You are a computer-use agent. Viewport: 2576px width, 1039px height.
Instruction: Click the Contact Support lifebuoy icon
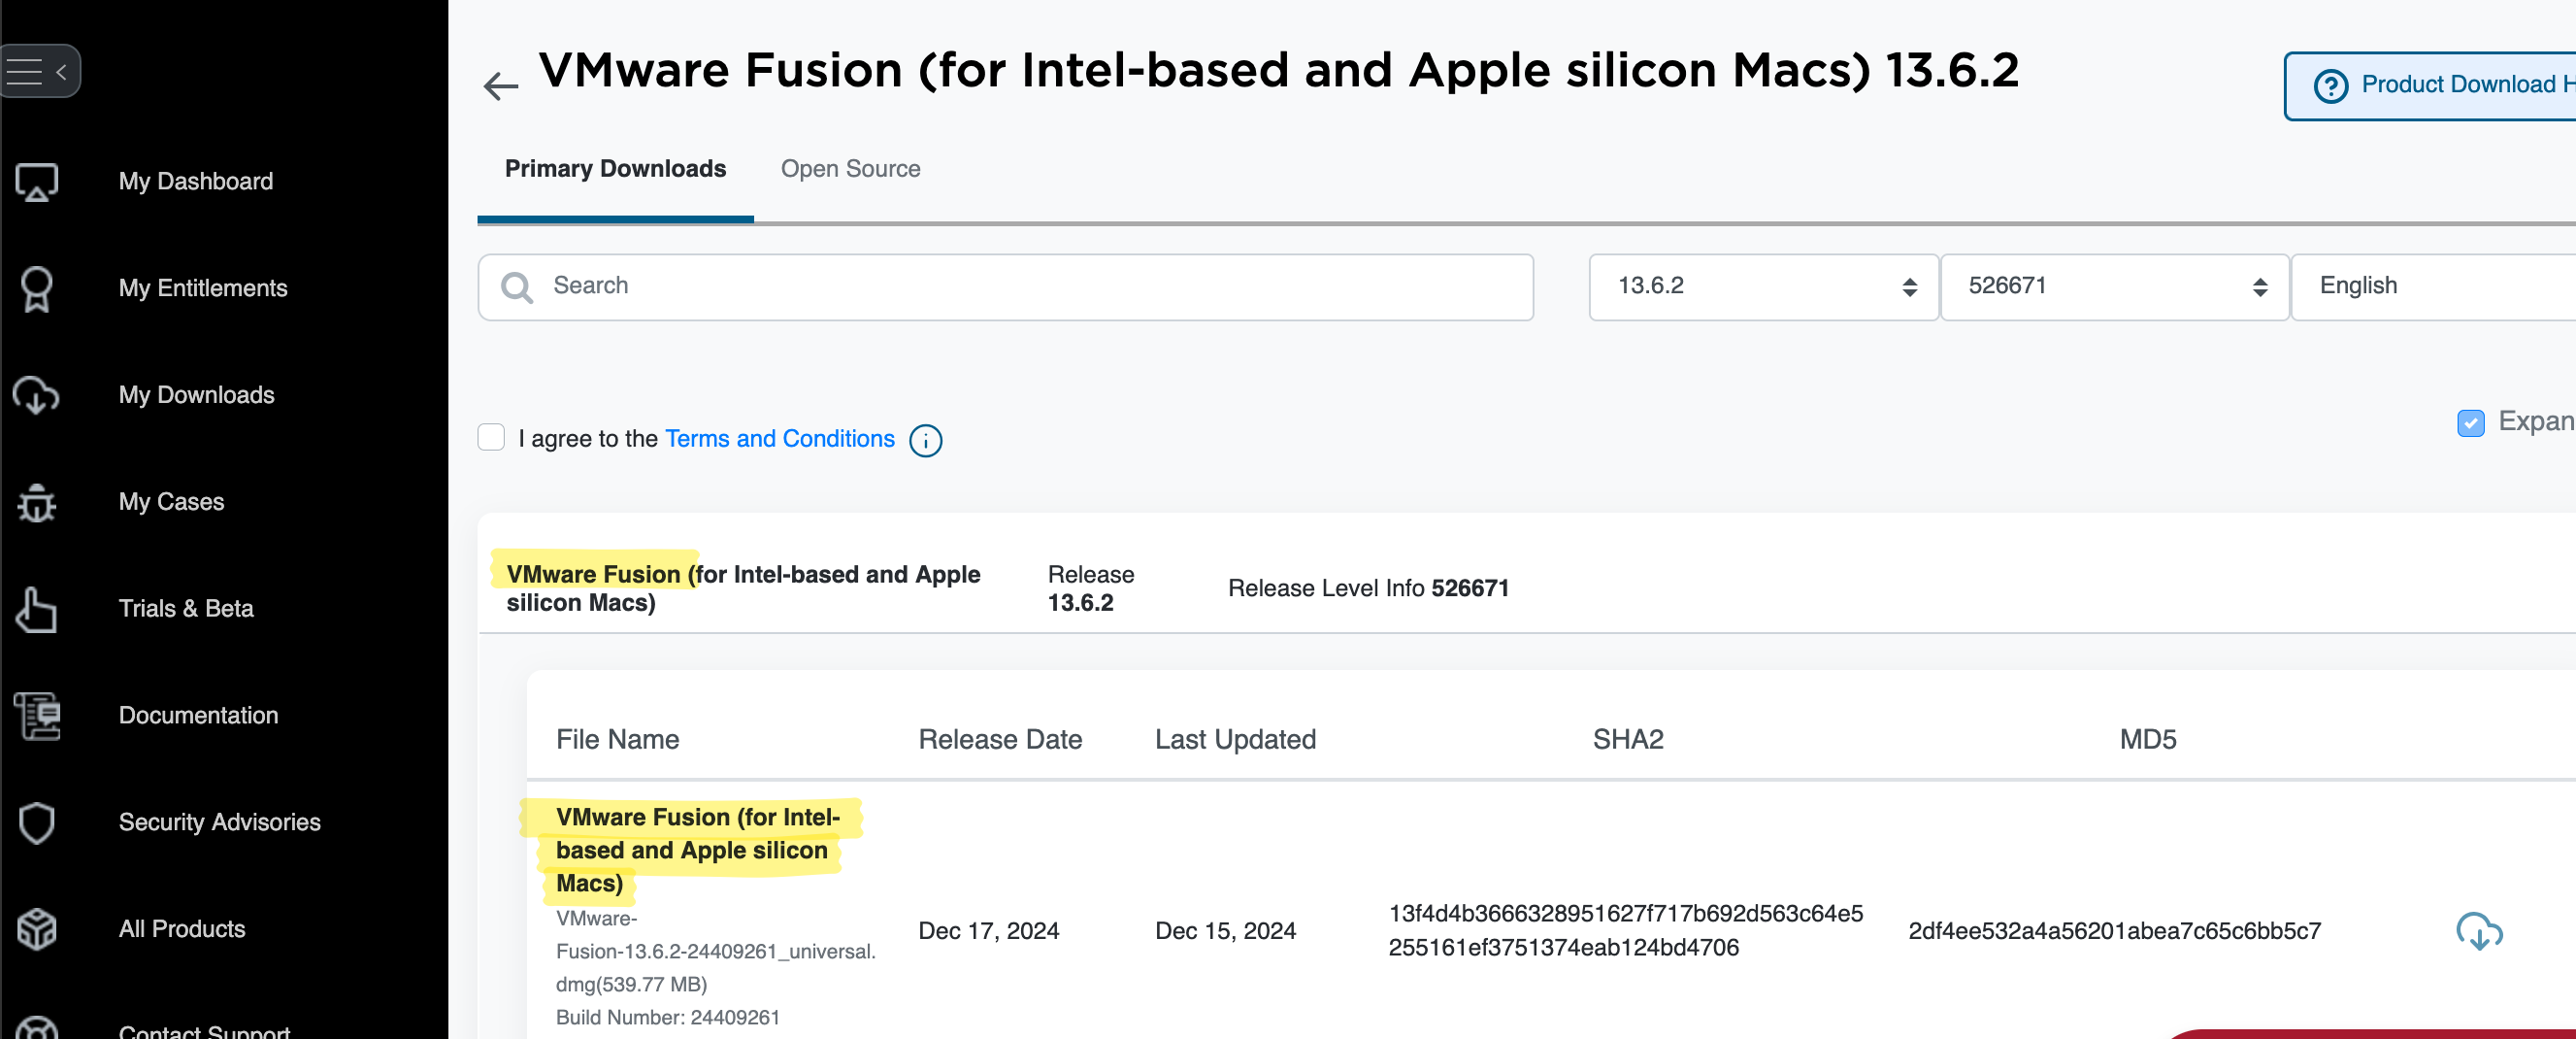36,1028
